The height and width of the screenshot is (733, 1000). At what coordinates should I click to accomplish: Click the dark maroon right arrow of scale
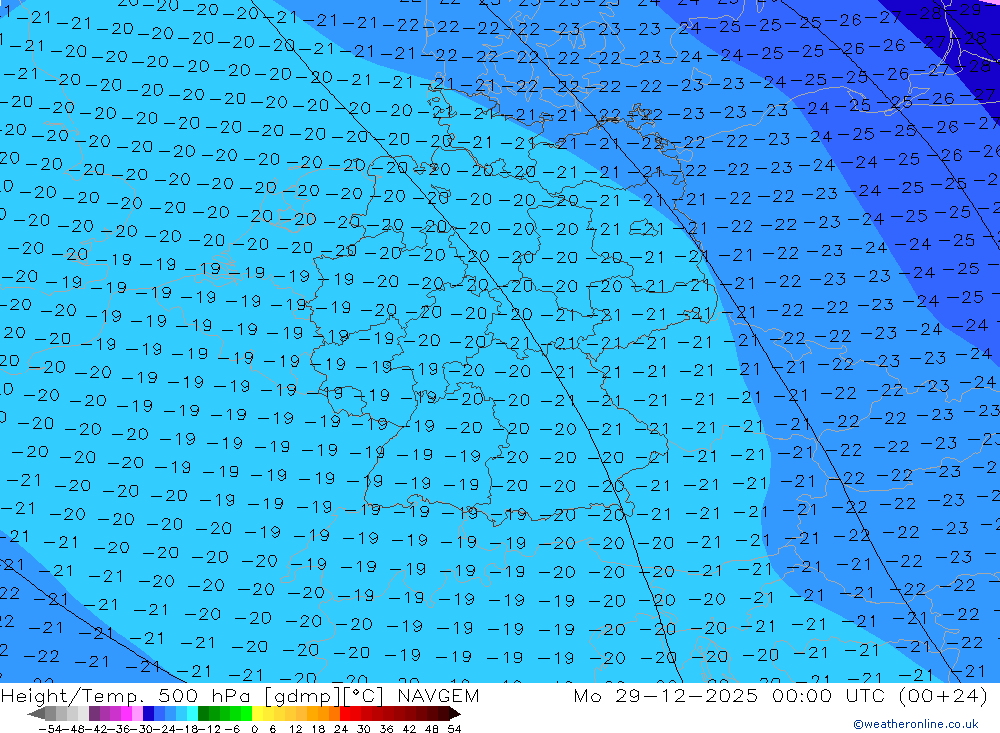(455, 714)
